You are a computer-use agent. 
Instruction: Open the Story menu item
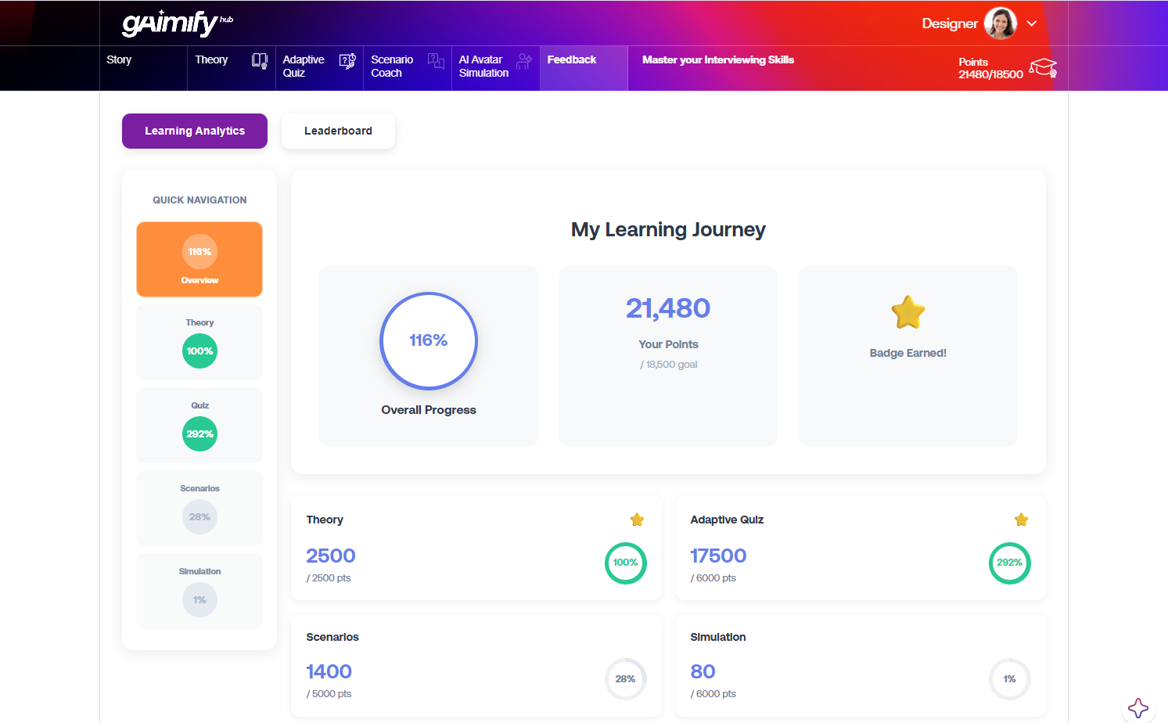click(119, 60)
